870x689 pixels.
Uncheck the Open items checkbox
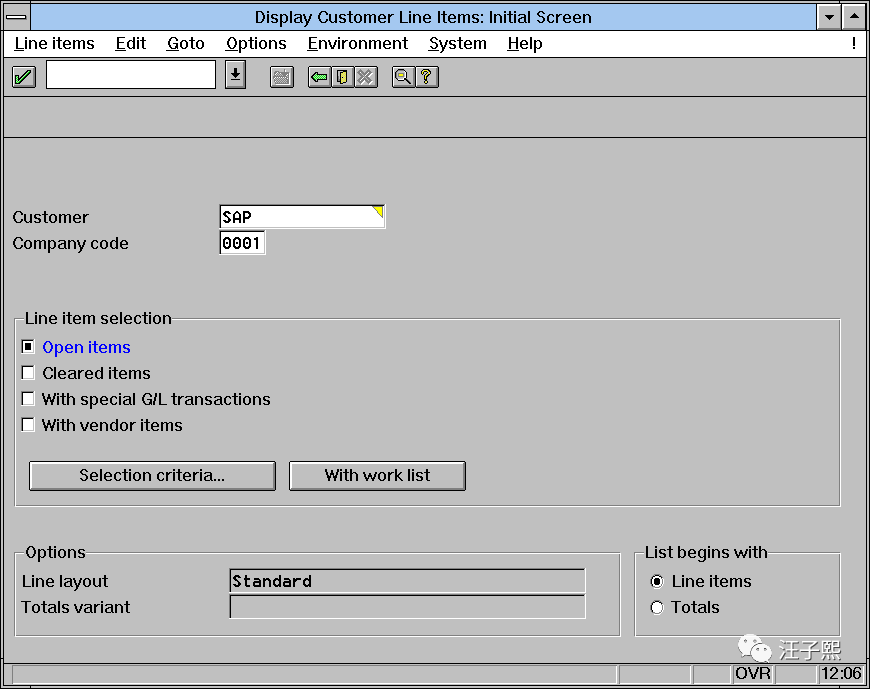[28, 347]
